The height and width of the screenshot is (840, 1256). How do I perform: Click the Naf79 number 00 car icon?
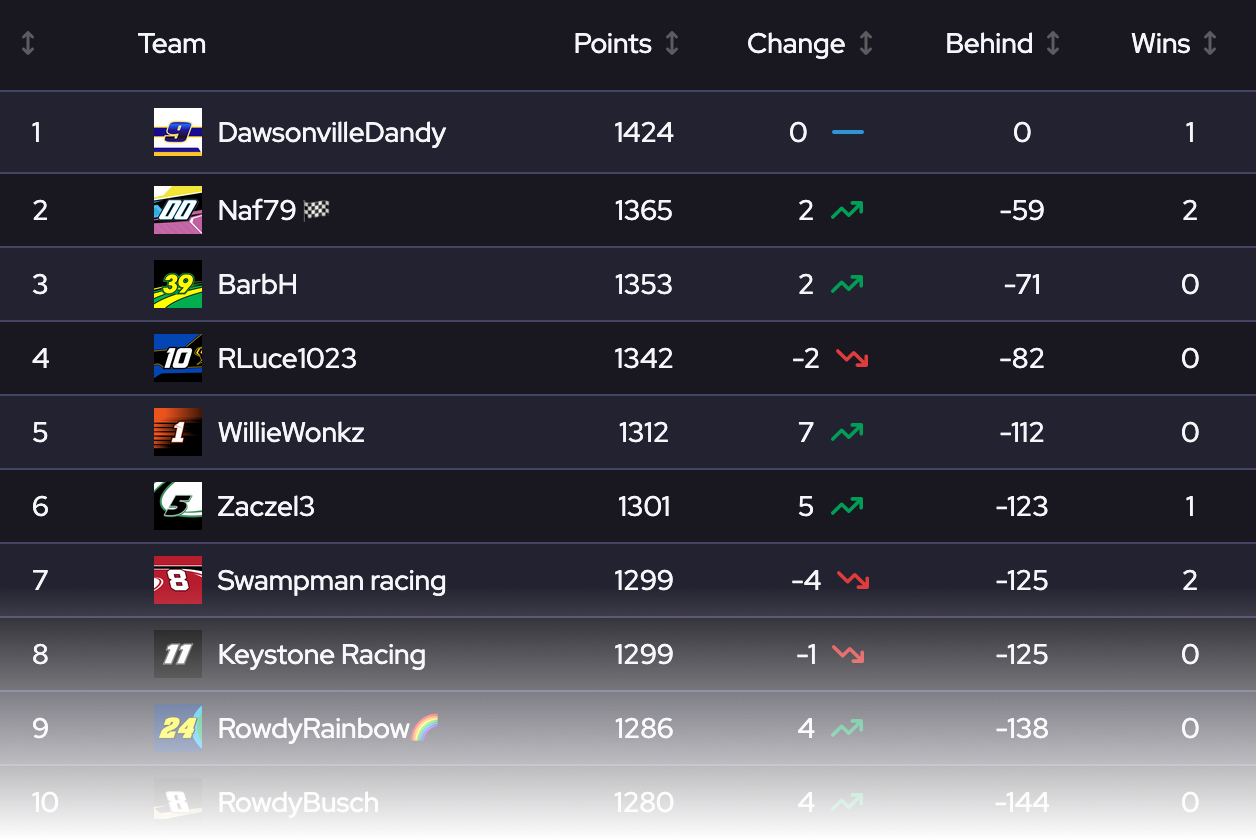tap(177, 210)
